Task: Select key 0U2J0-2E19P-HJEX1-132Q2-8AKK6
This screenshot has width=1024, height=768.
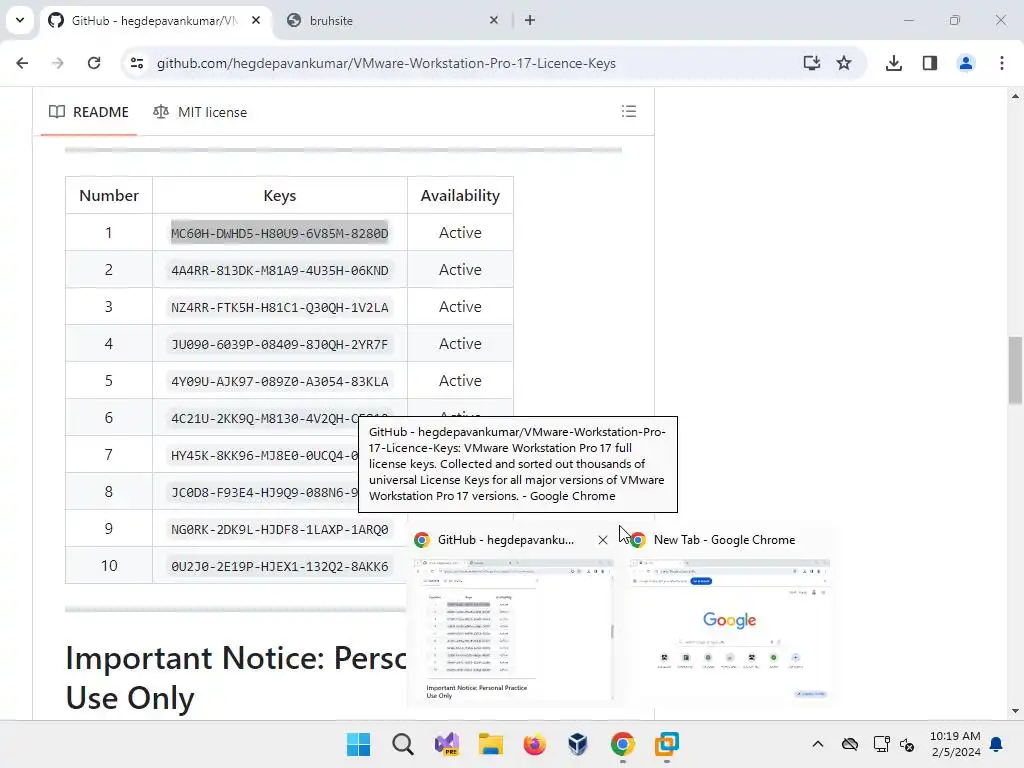Action: pos(280,566)
